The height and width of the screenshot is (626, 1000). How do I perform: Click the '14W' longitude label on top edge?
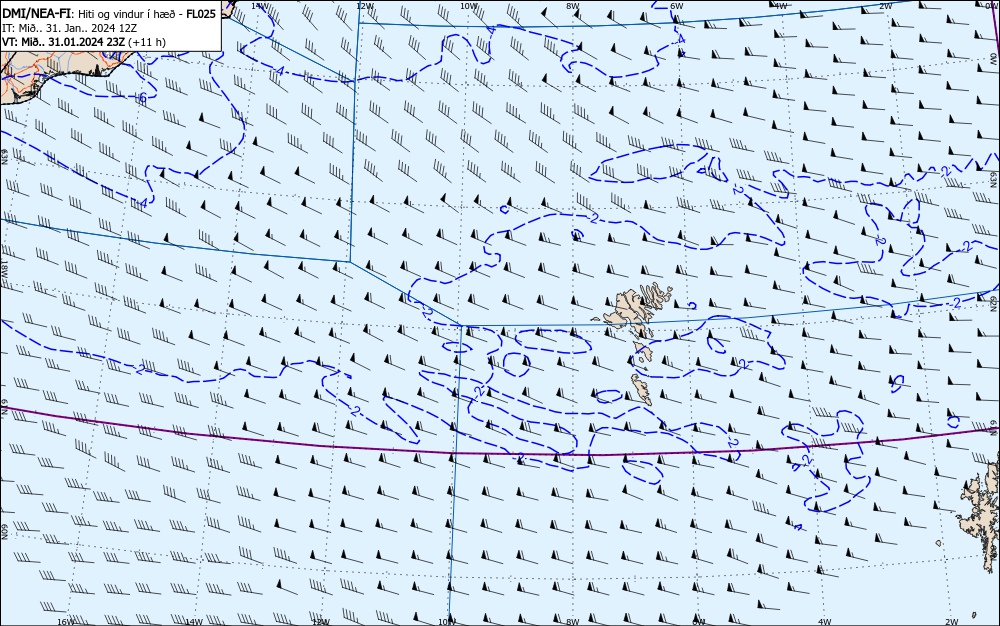(x=260, y=5)
